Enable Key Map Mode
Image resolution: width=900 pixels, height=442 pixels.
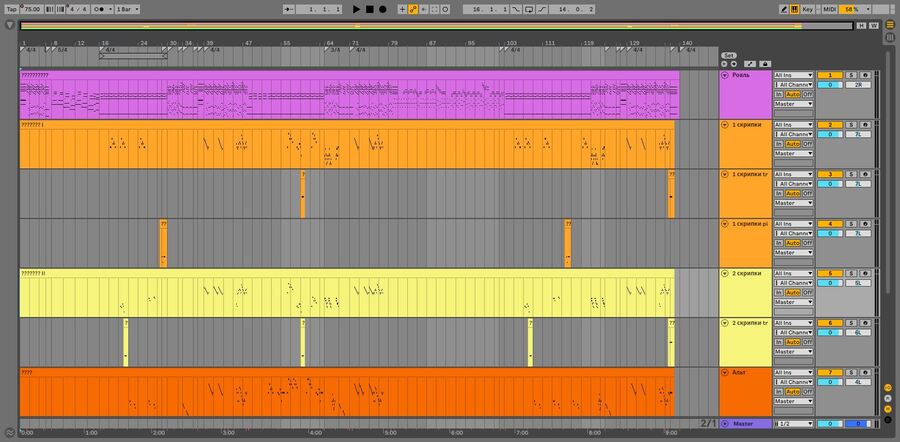tap(808, 9)
